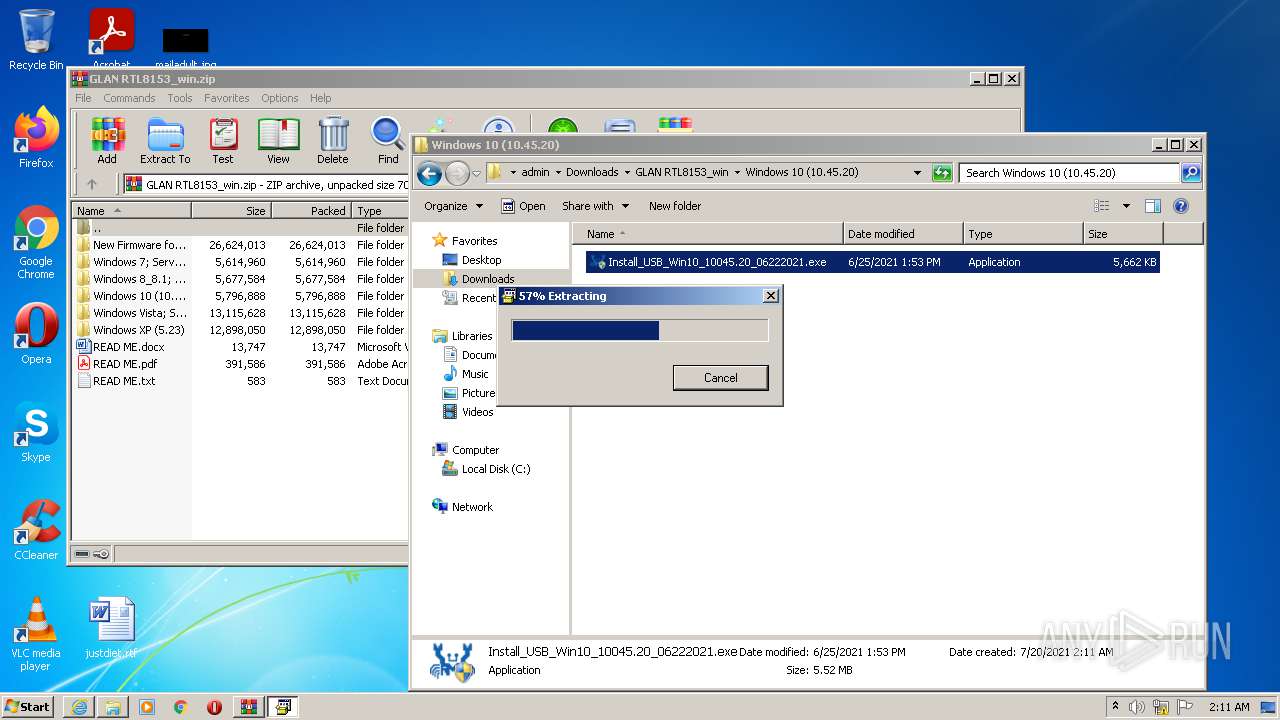Open justdiet.rtf desktop file
Image resolution: width=1280 pixels, height=720 pixels.
click(x=111, y=628)
